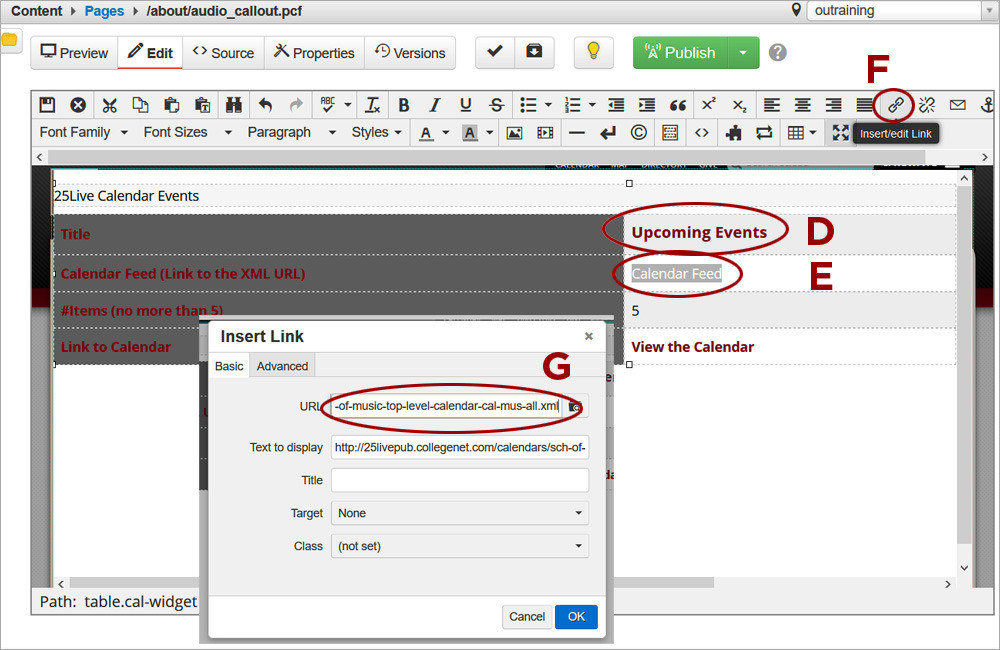Click the Copy icon
The height and width of the screenshot is (650, 1000).
click(x=140, y=105)
